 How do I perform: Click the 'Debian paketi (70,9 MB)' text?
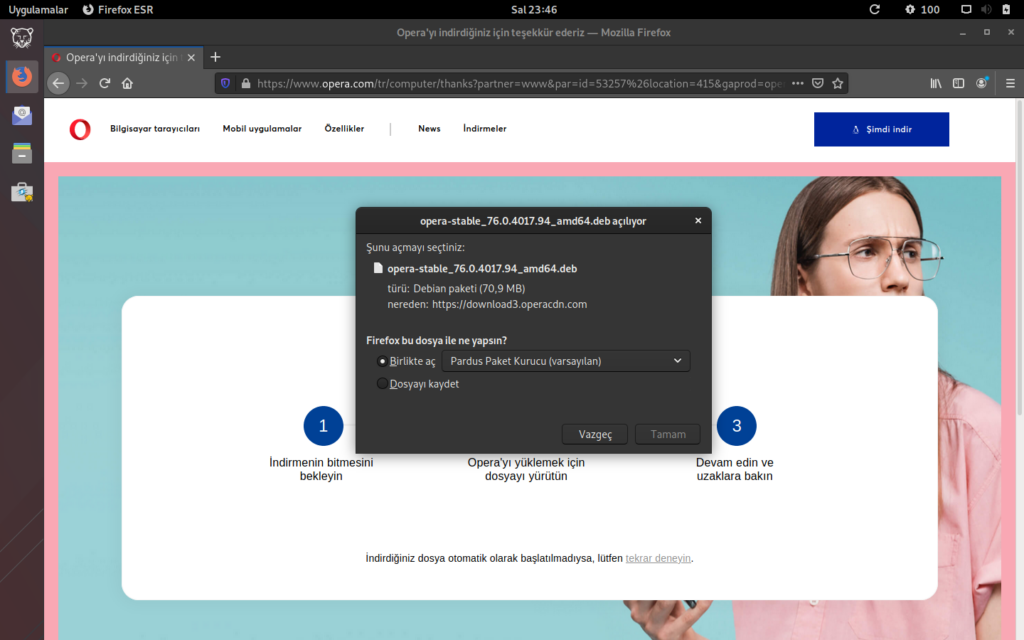pos(469,289)
